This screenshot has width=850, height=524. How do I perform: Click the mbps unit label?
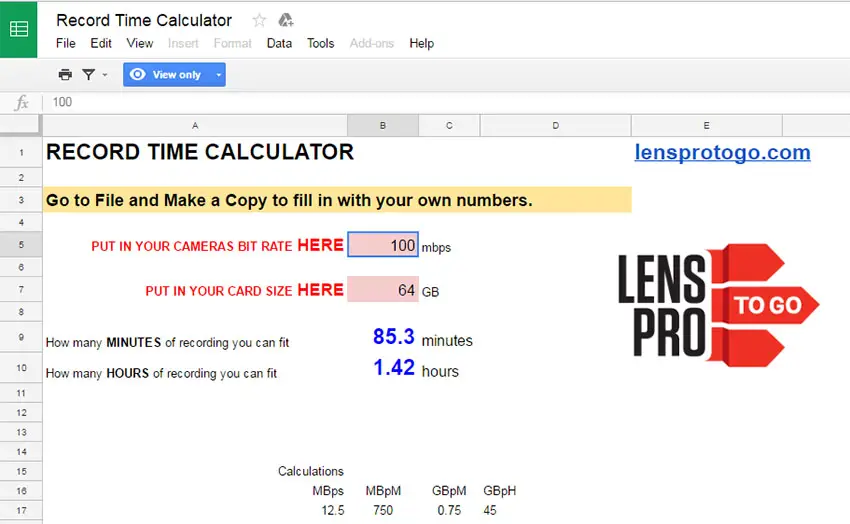pyautogui.click(x=436, y=248)
